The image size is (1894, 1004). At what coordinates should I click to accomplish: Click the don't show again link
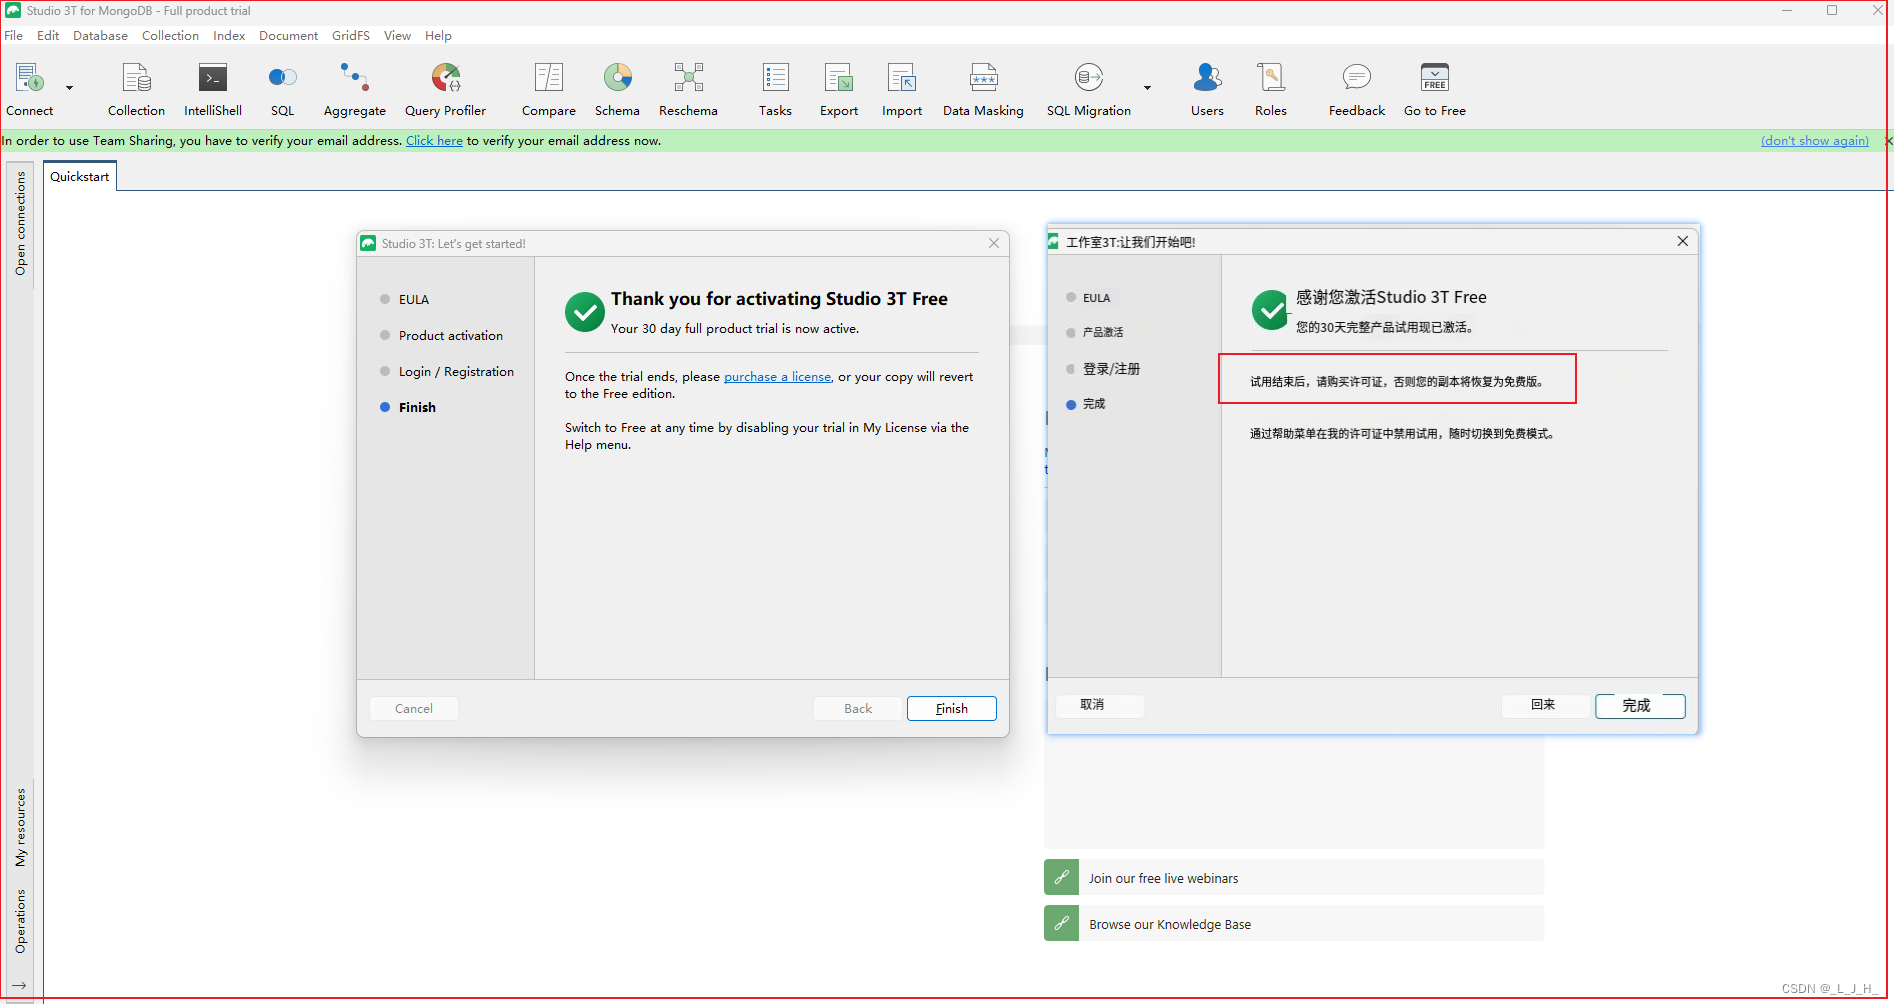(1814, 141)
